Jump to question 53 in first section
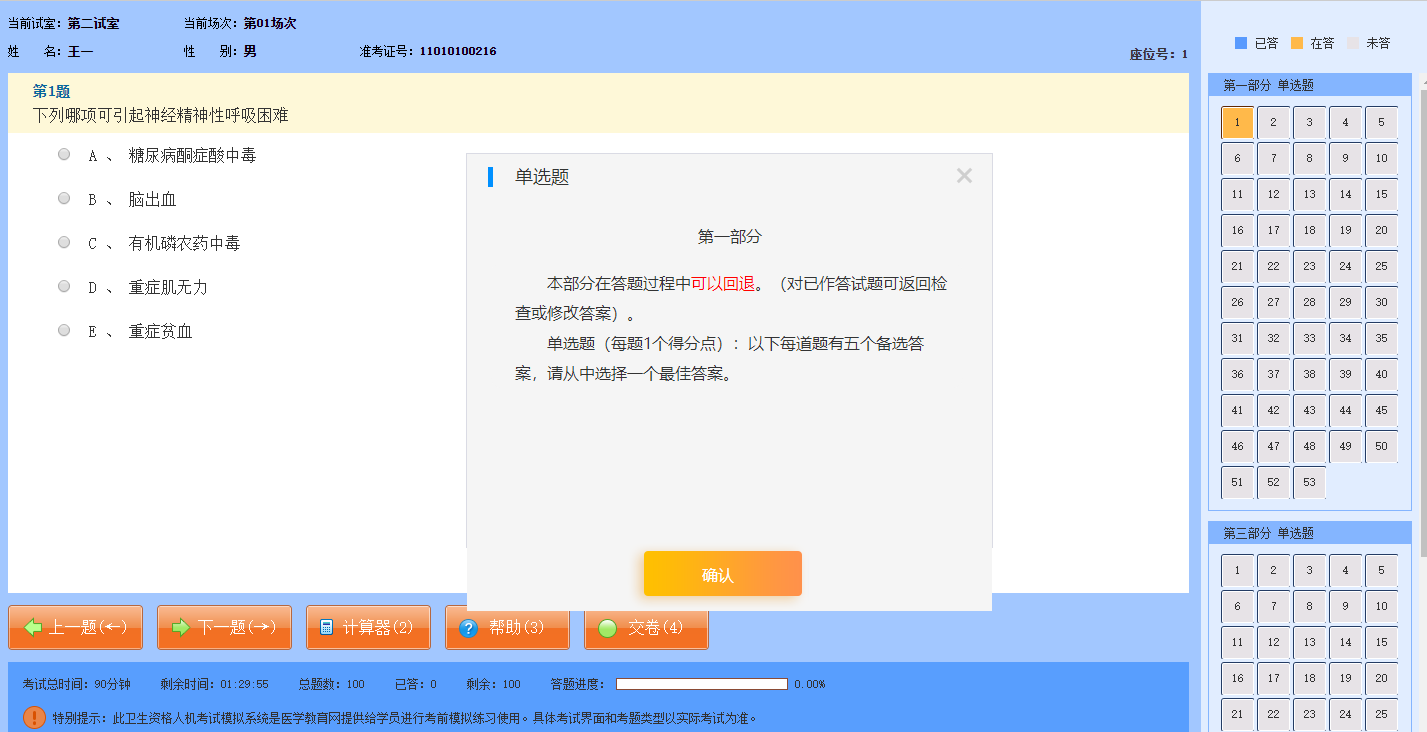This screenshot has height=732, width=1427. [1309, 482]
